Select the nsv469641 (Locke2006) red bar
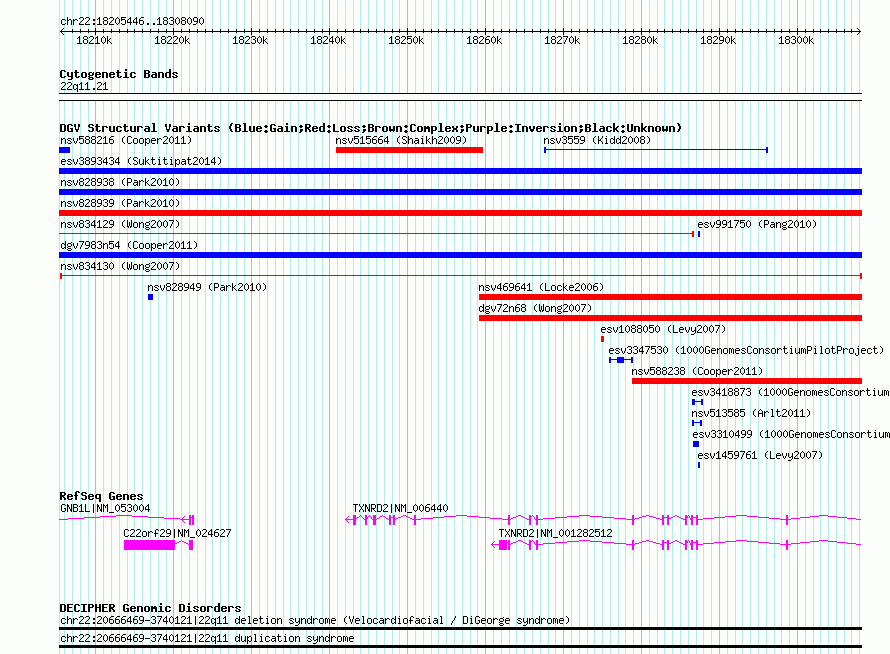Screen dimensions: 890x654 (670, 297)
